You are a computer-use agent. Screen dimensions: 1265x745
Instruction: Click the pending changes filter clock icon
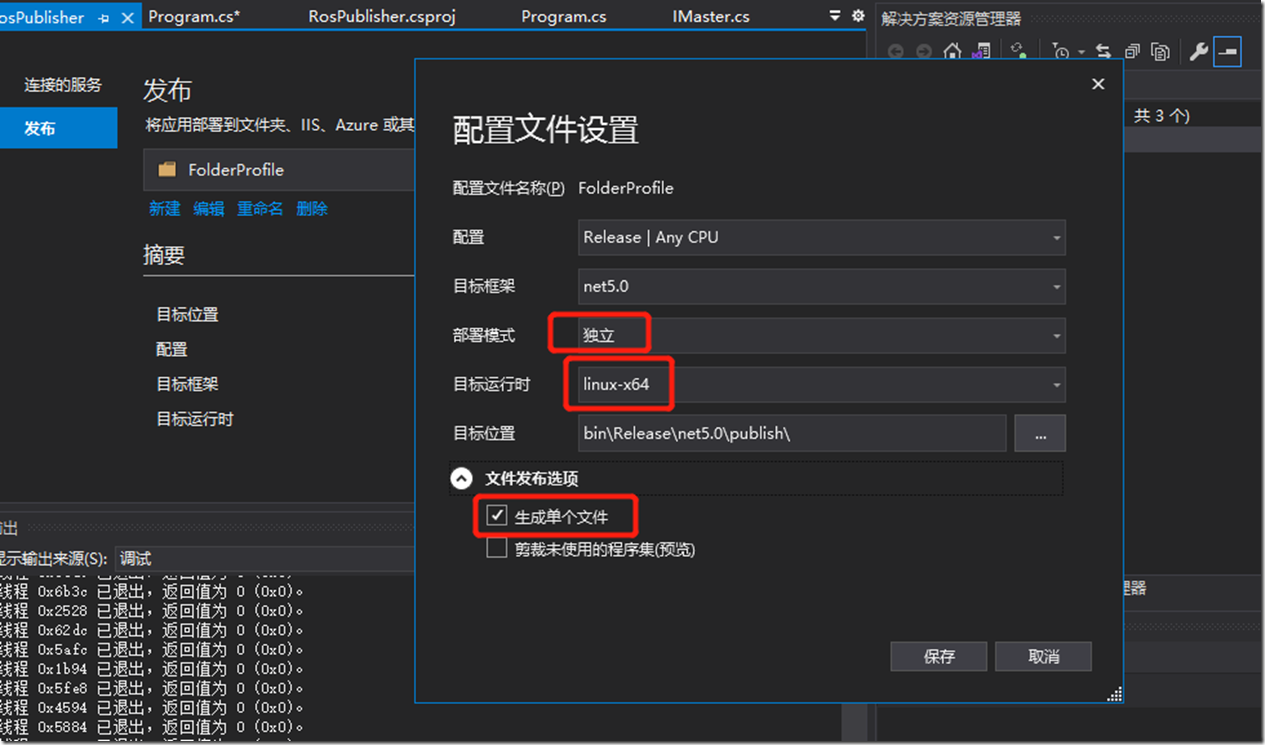[1061, 52]
